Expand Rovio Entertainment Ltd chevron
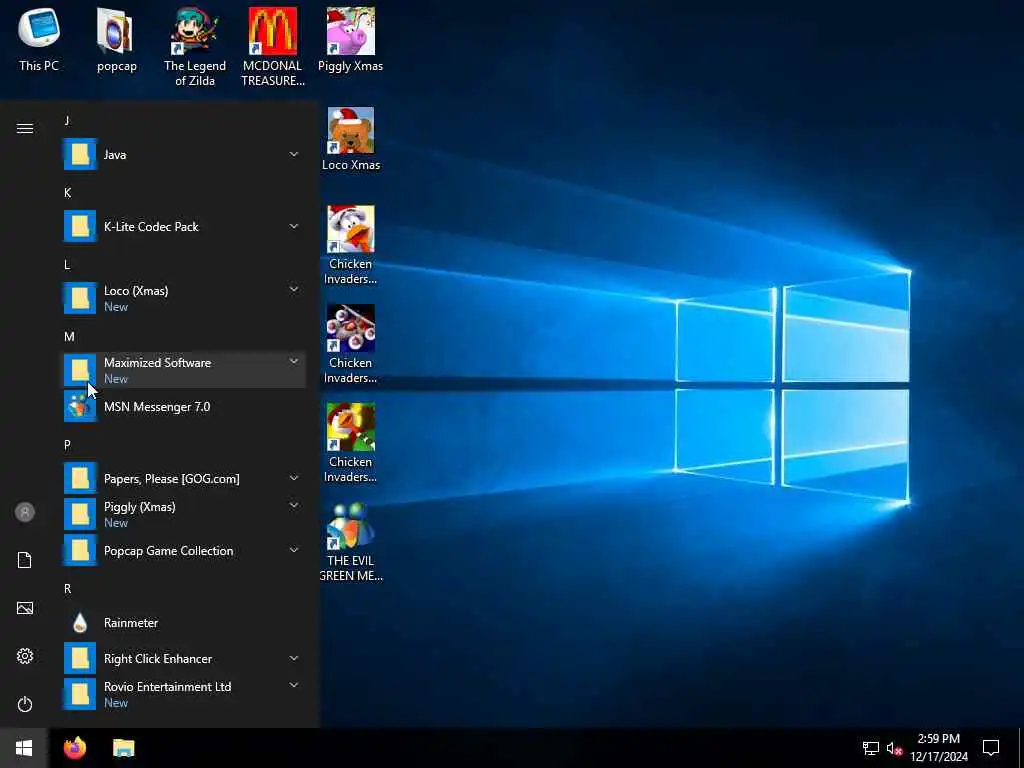 [294, 685]
